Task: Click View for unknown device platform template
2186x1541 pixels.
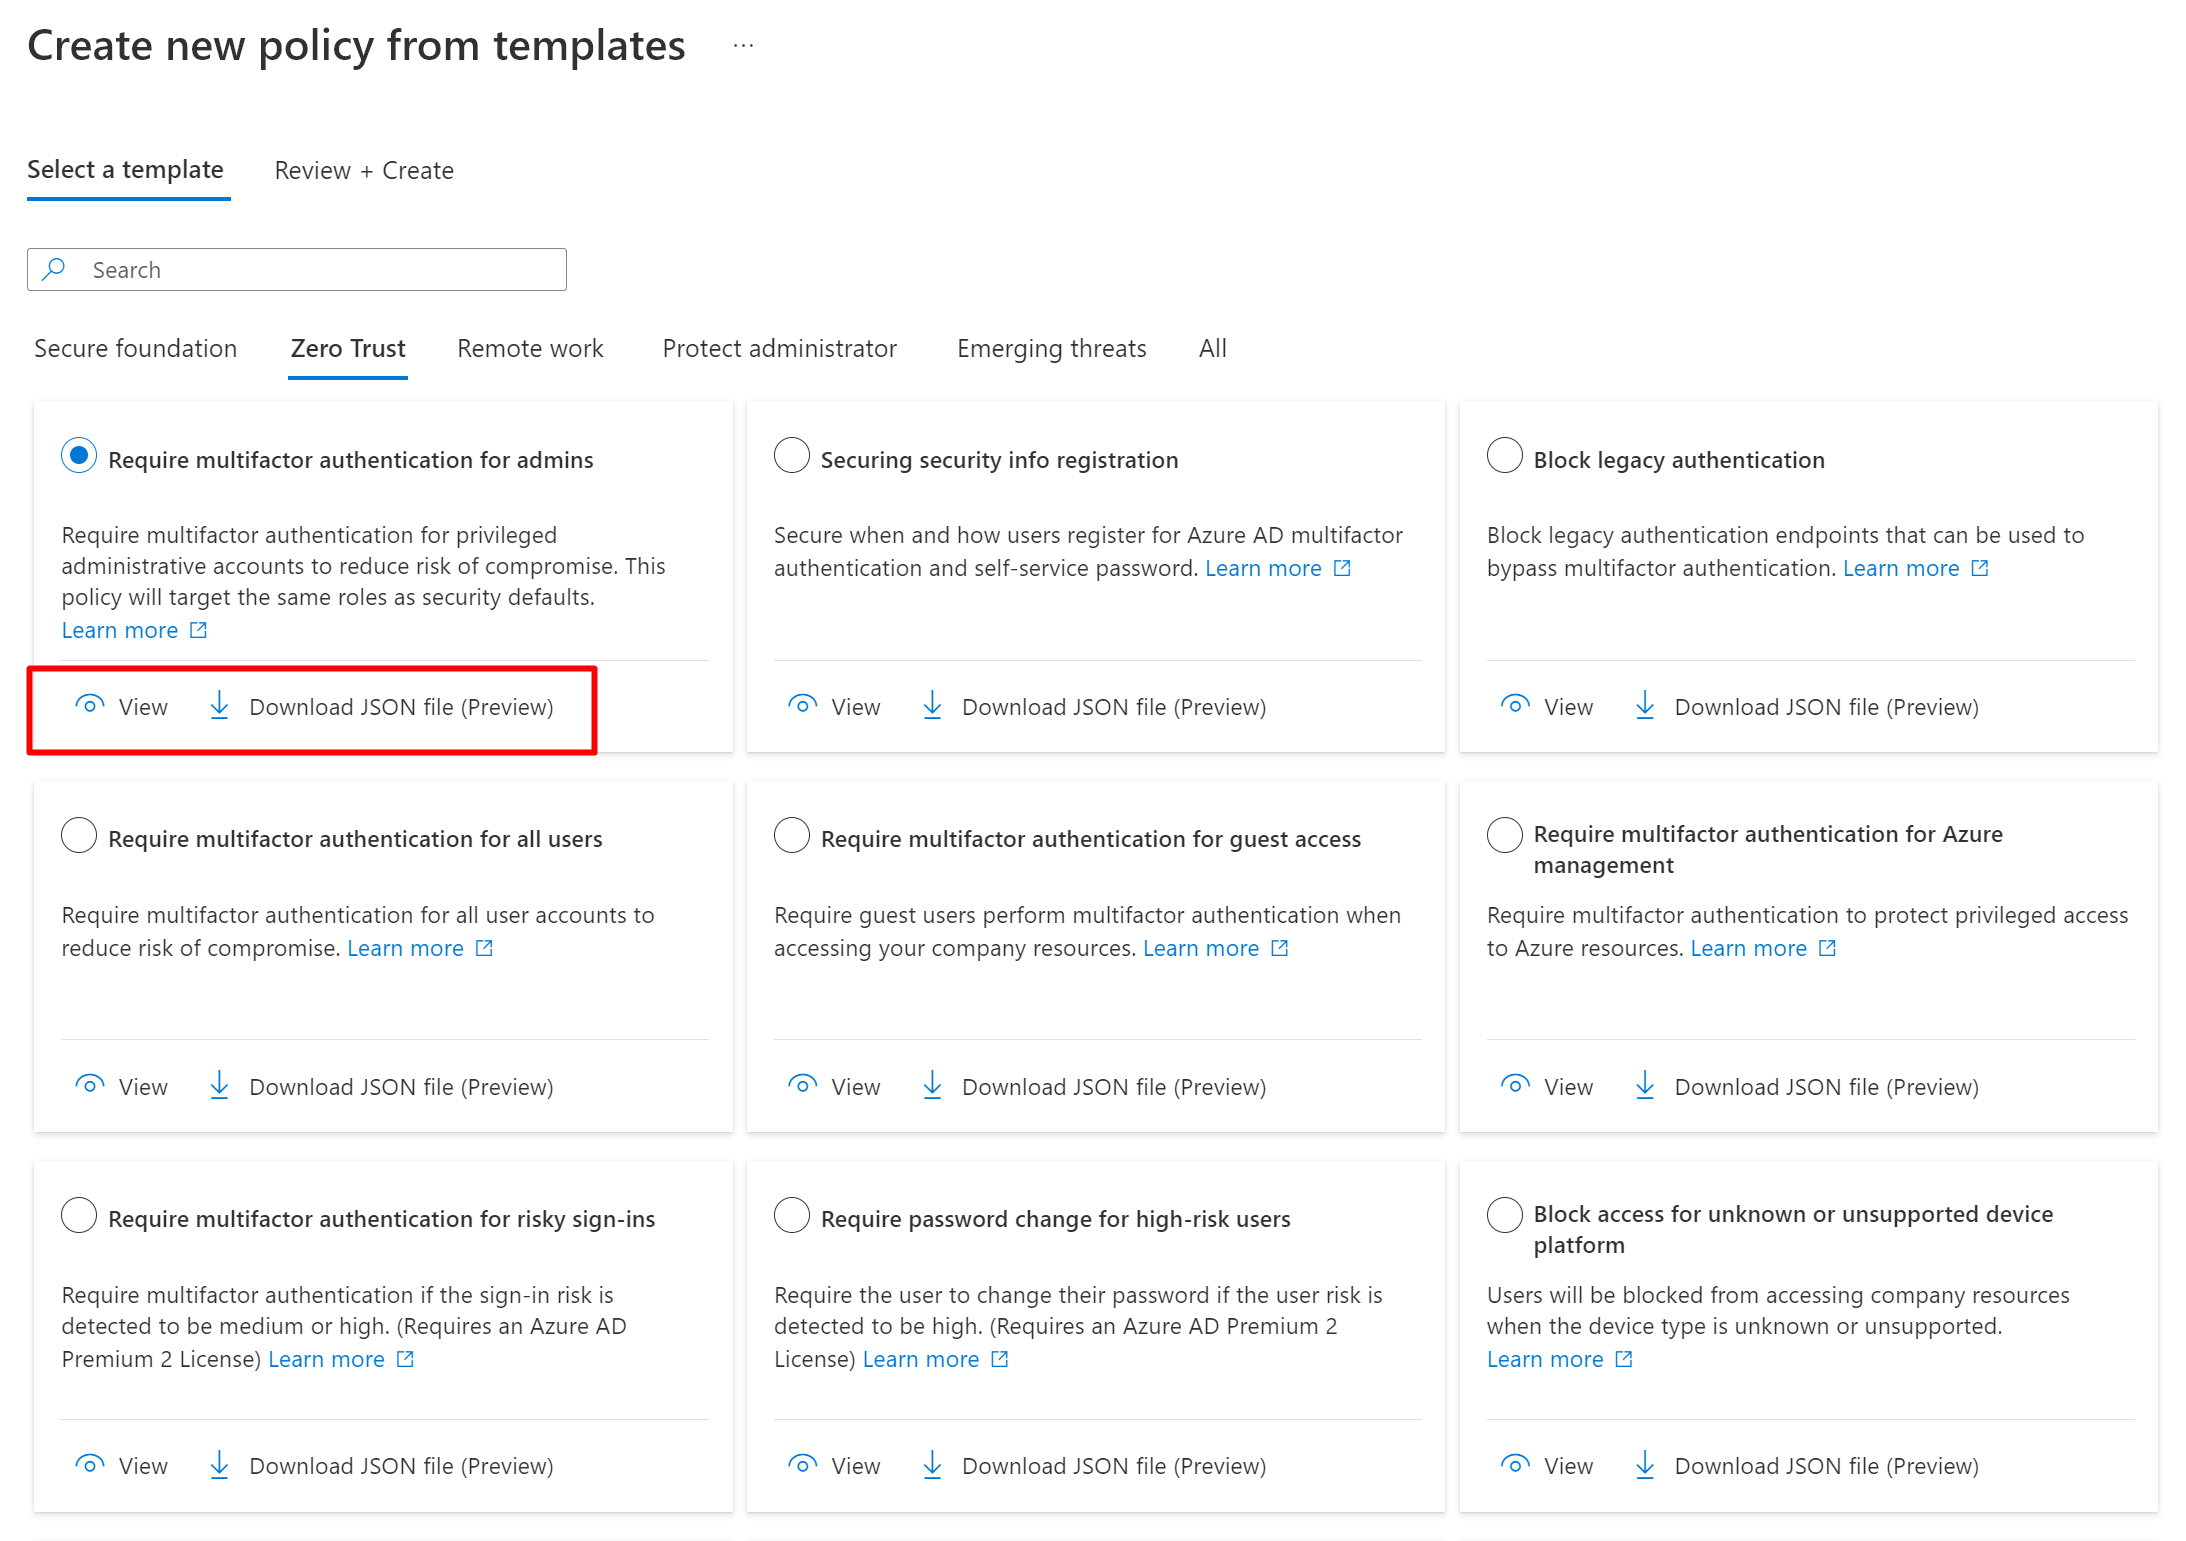Action: pyautogui.click(x=1567, y=1466)
